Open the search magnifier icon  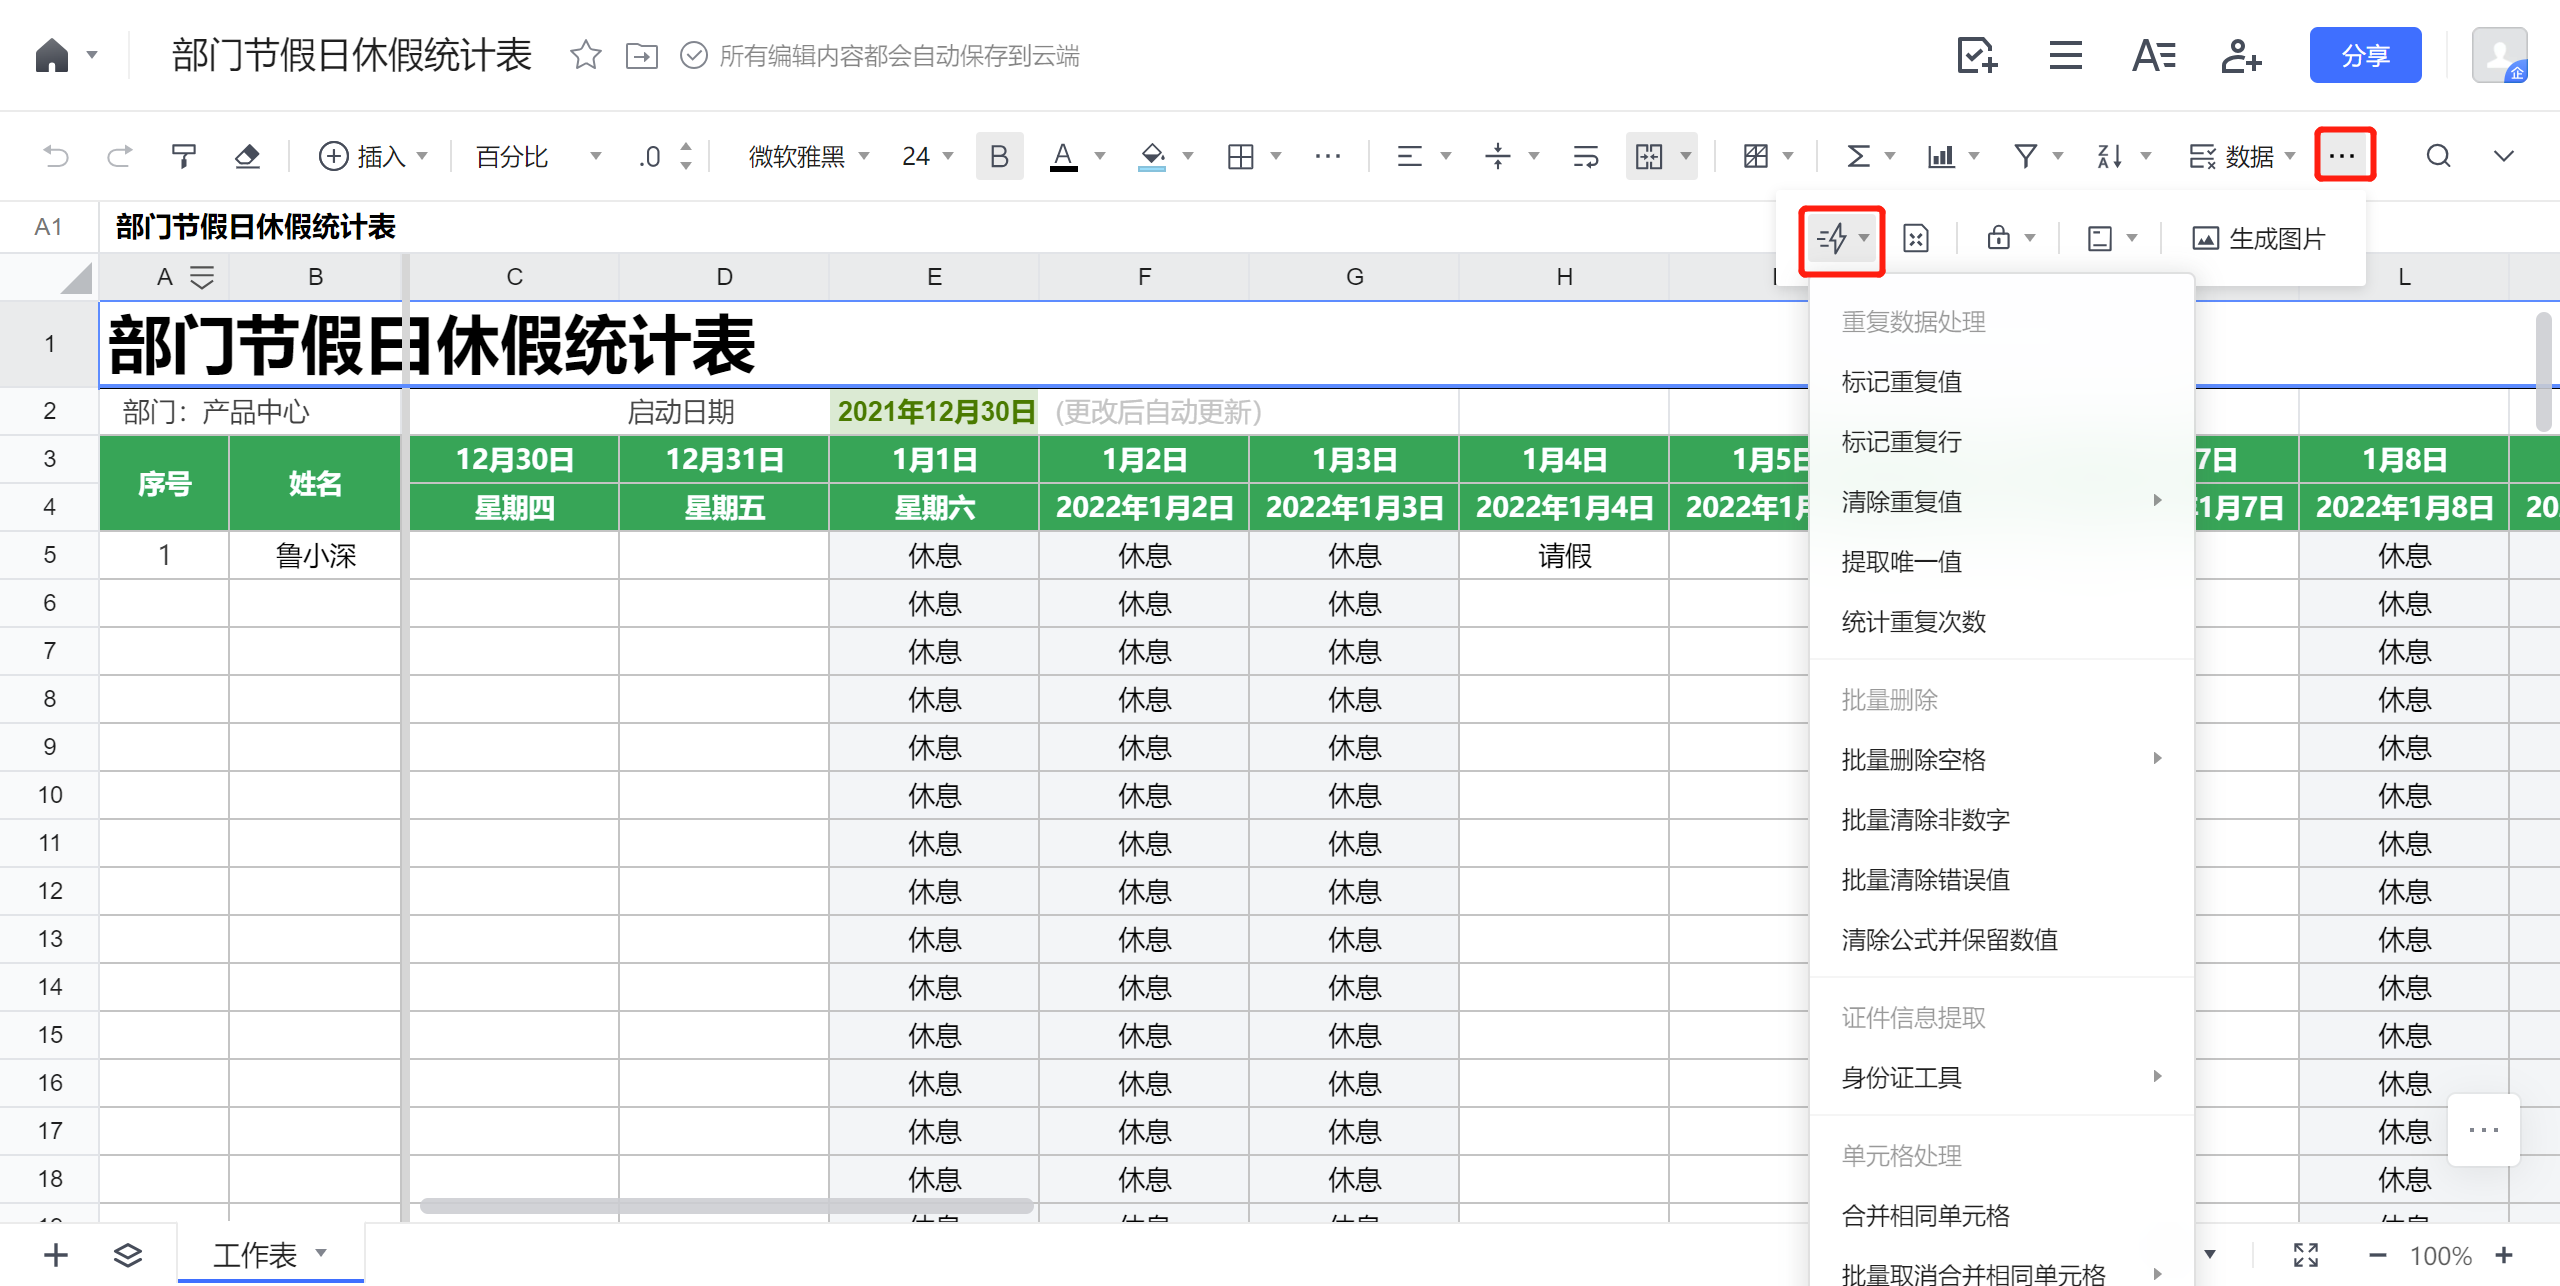tap(2438, 156)
